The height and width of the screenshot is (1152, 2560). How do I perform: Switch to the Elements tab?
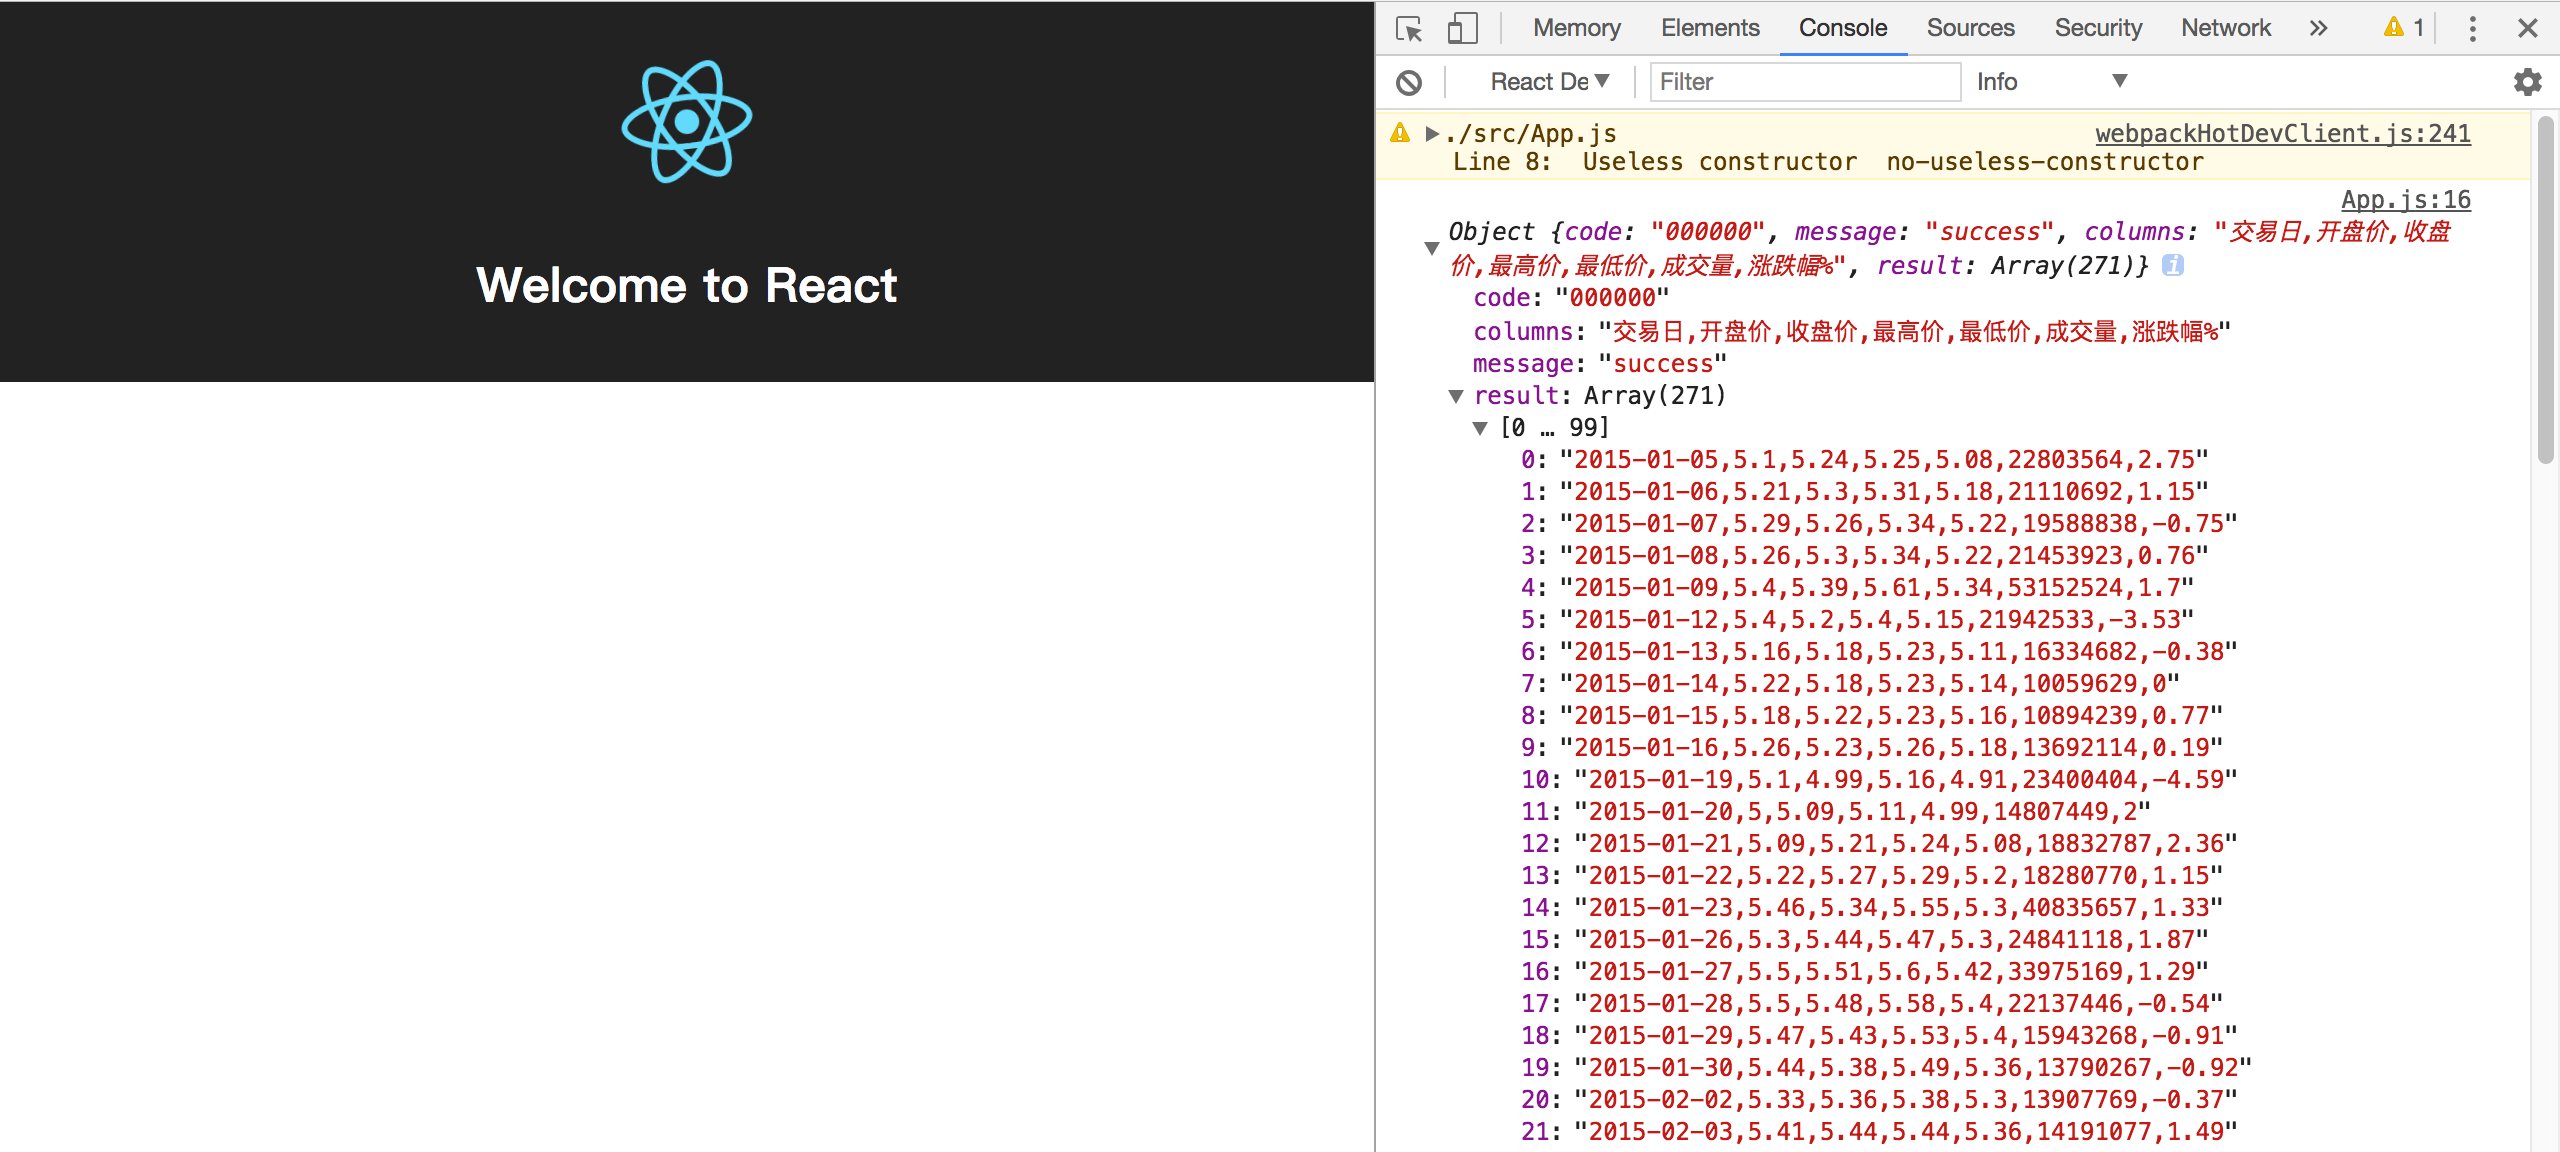click(1710, 28)
